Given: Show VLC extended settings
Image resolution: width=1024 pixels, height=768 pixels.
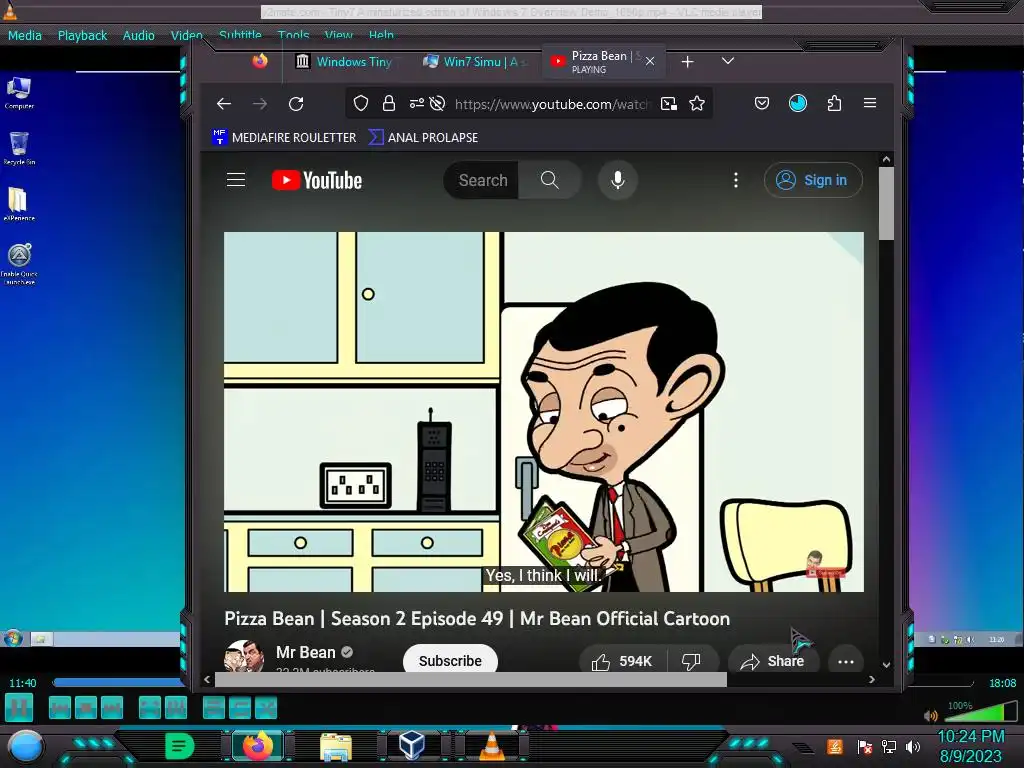Looking at the screenshot, I should click(176, 708).
